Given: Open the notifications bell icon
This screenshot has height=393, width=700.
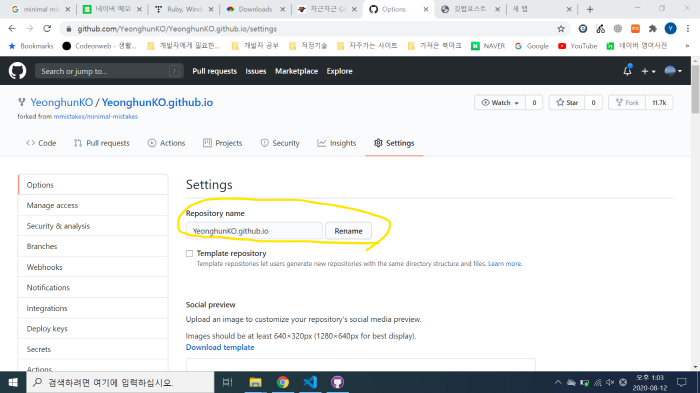Looking at the screenshot, I should [627, 71].
